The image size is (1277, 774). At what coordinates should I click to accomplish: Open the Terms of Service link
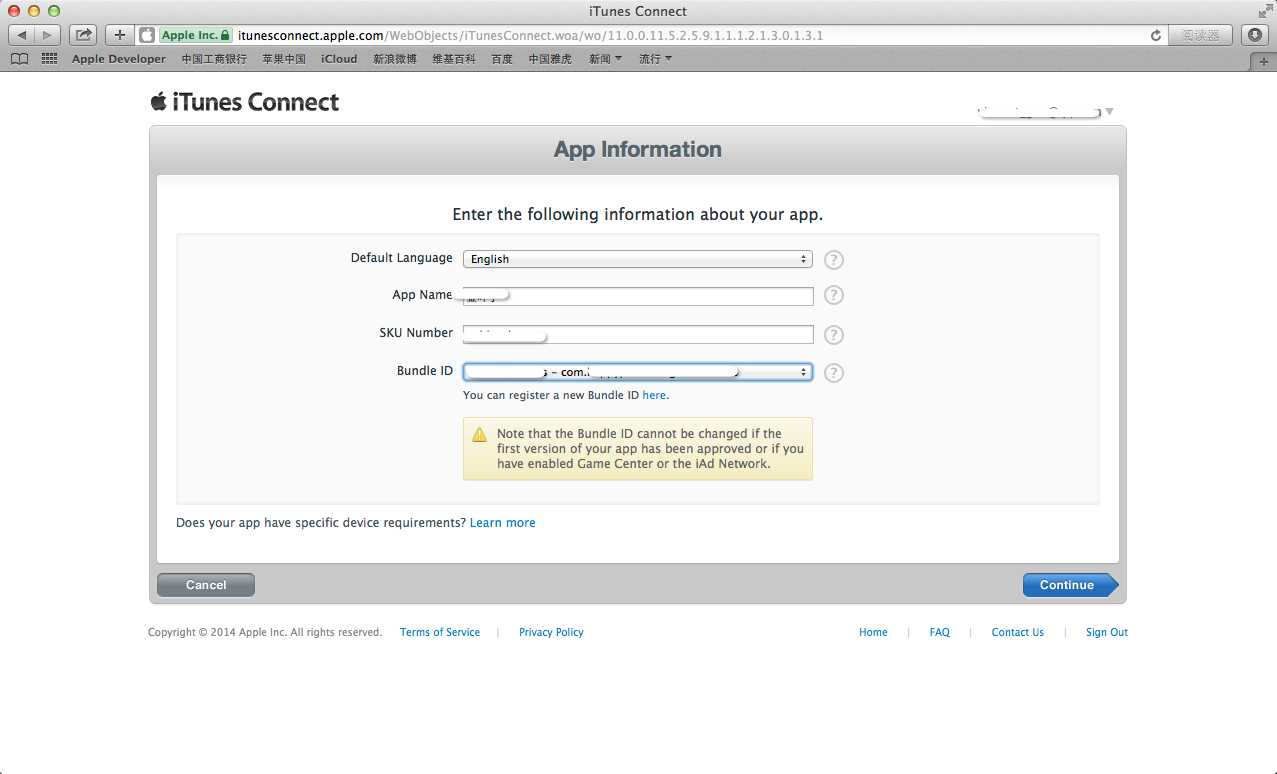440,632
